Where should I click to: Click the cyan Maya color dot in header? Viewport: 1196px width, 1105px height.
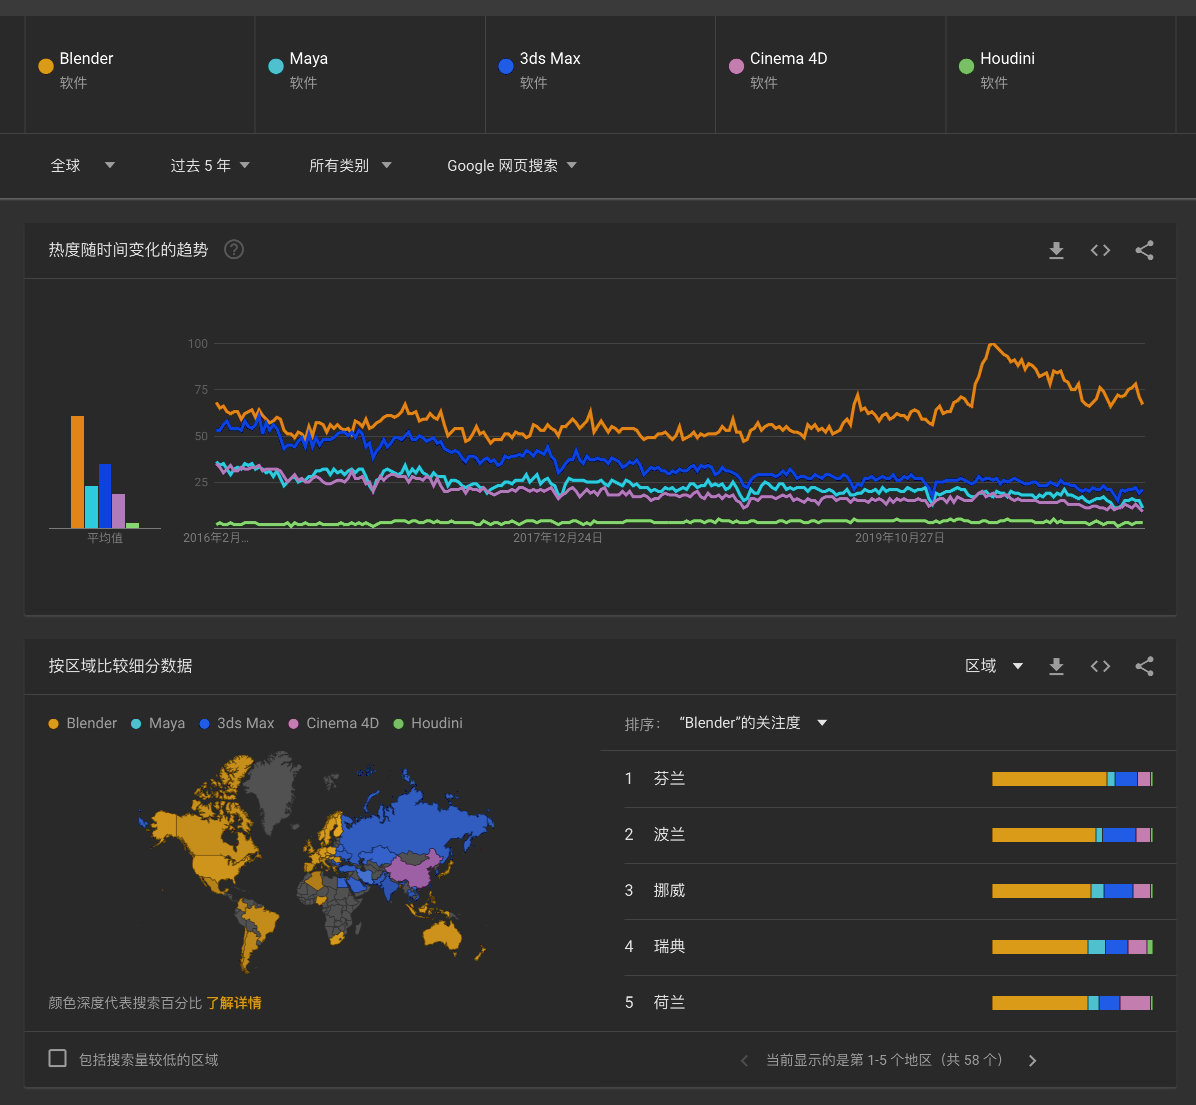(276, 66)
